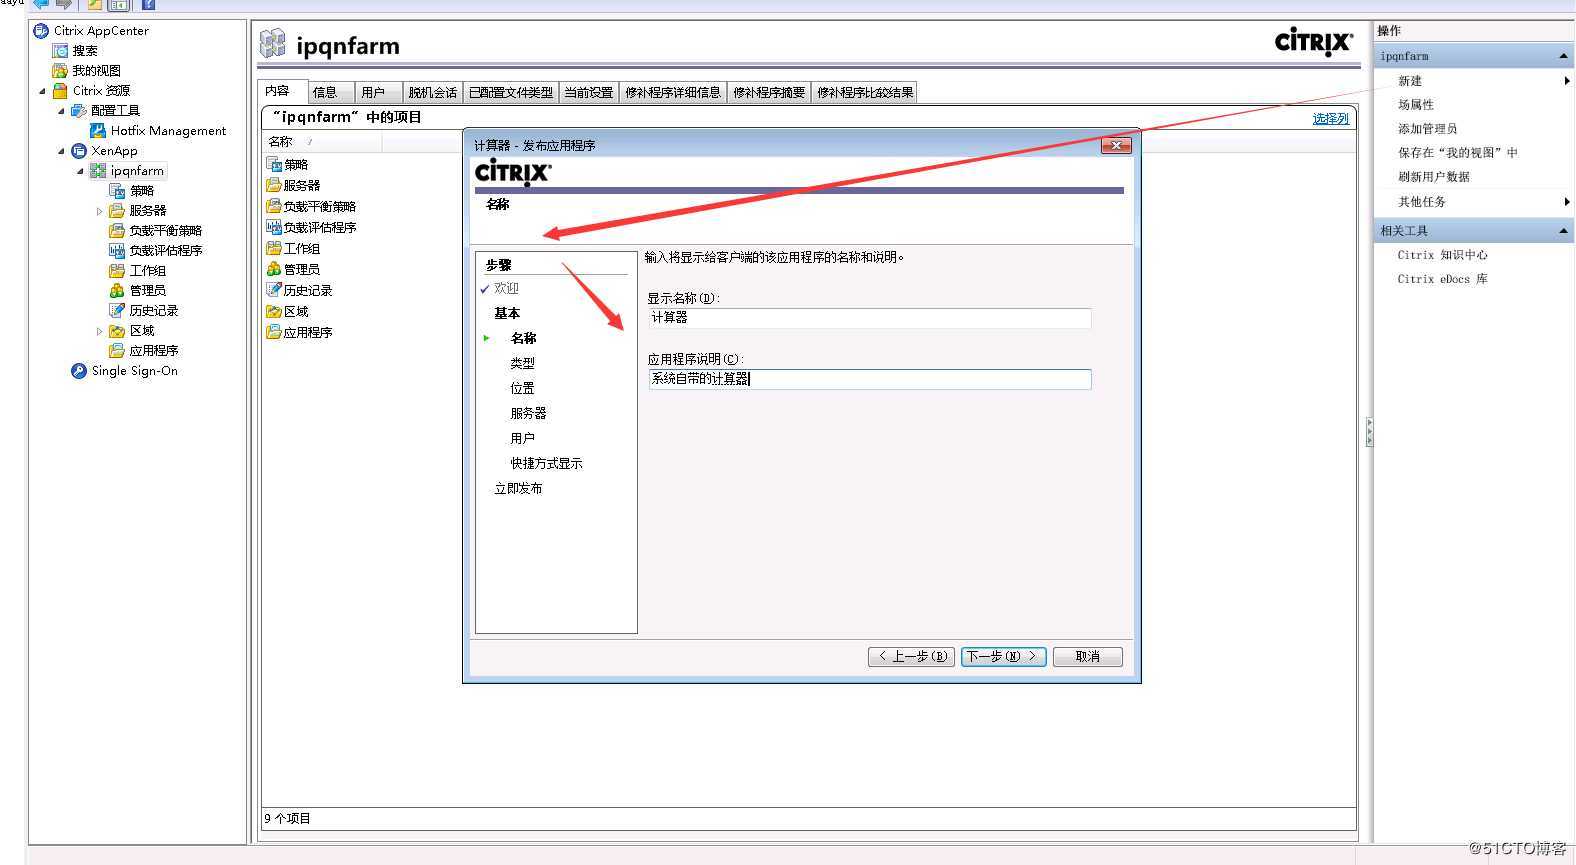This screenshot has width=1576, height=865.
Task: Switch to the 当前设置 tab
Action: 588,92
